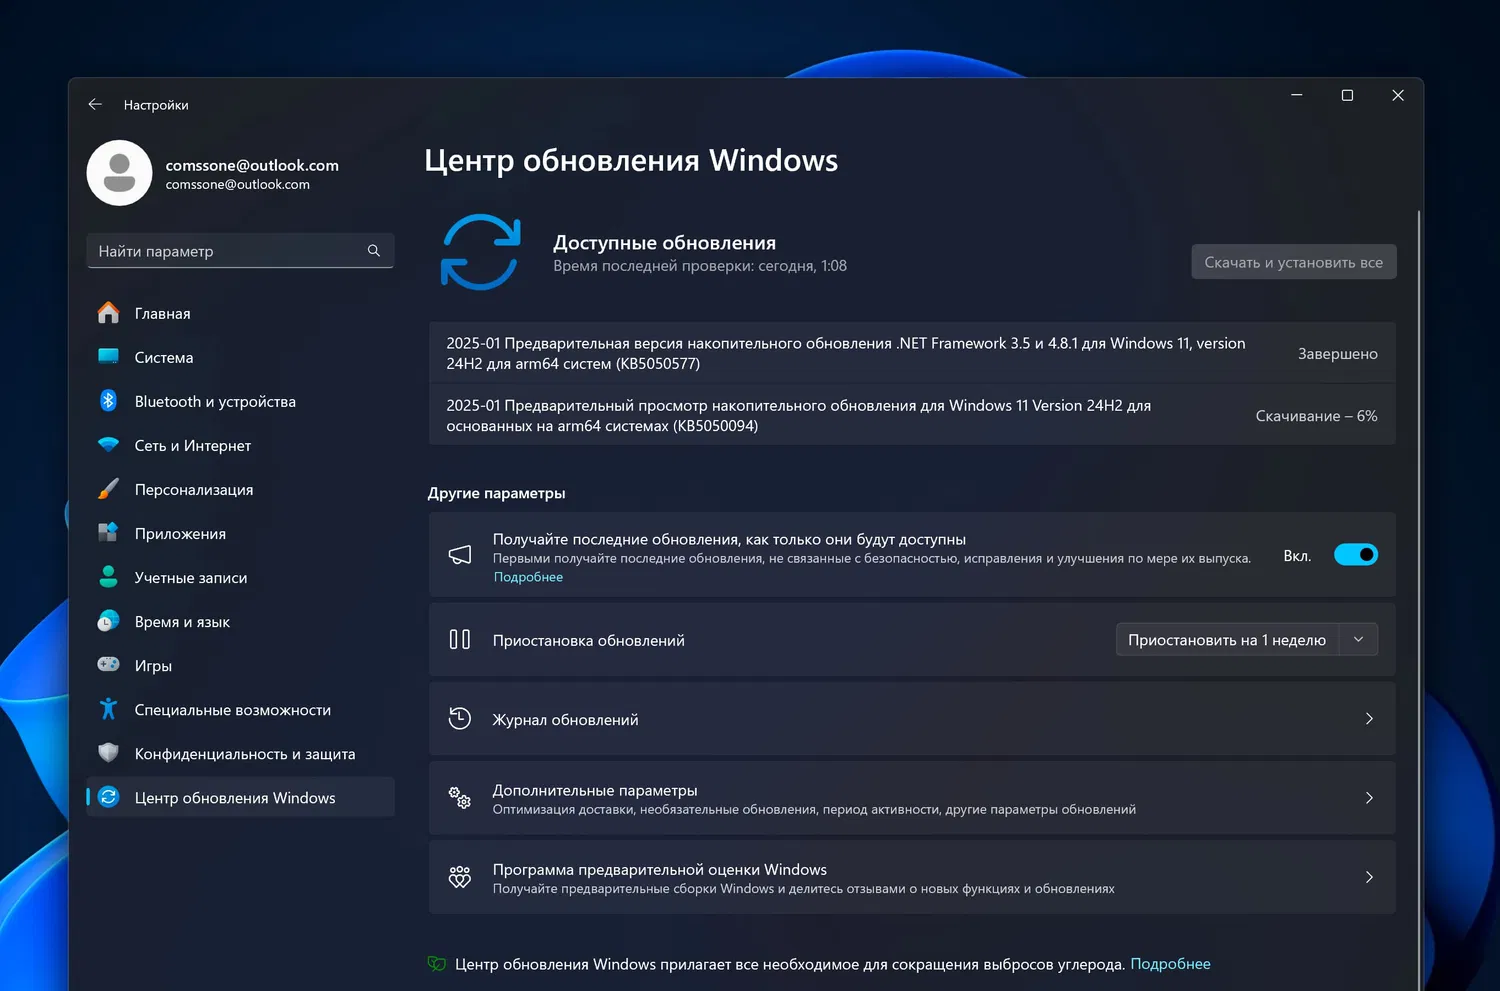Click the vertical scrollbar of settings page
This screenshot has width=1500, height=991.
pos(1418,600)
